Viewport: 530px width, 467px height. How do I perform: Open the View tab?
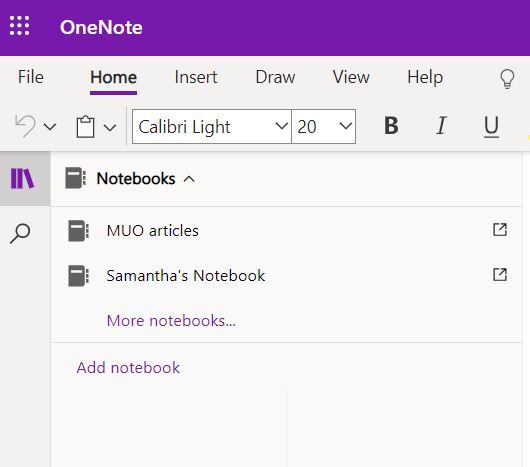(351, 77)
